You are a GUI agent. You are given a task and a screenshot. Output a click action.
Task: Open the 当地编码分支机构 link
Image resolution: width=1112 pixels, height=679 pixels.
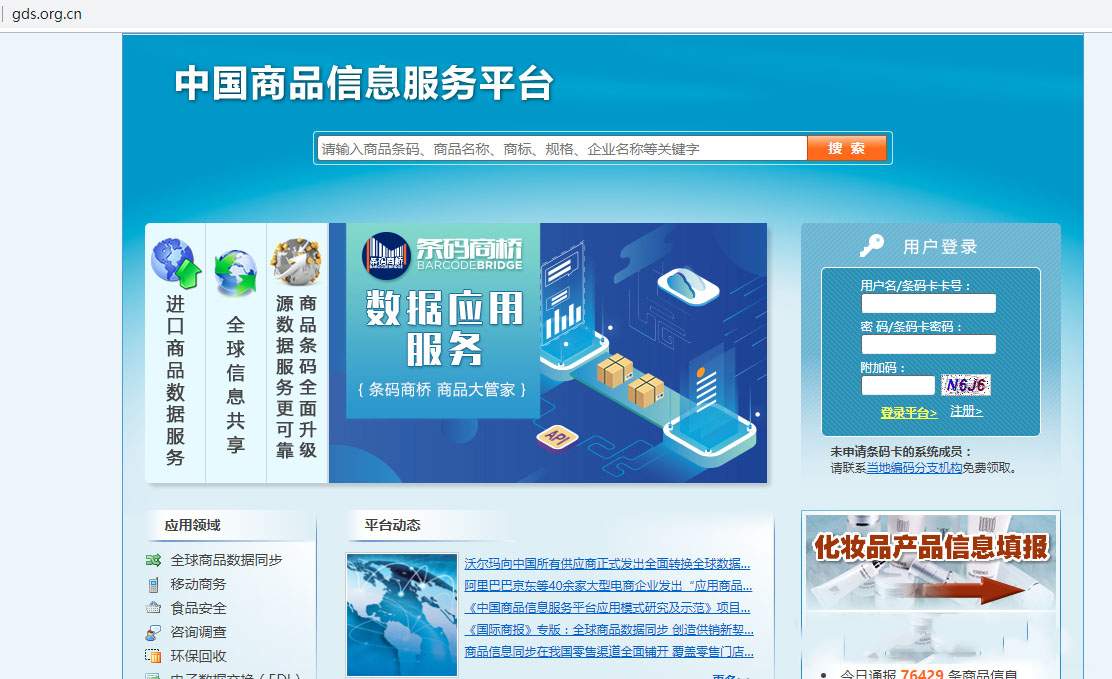pos(914,467)
